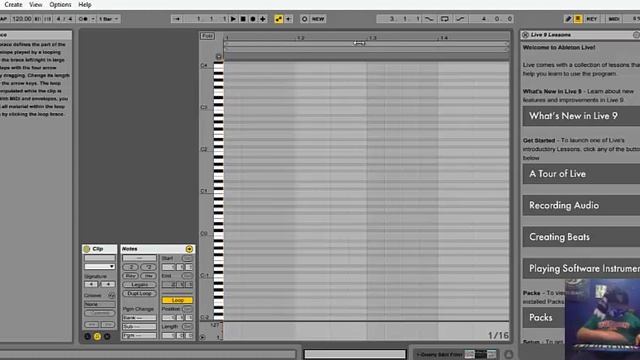Click the groove hot-swap icon
Screen dimensions: 640x360
pyautogui.click(x=111, y=295)
